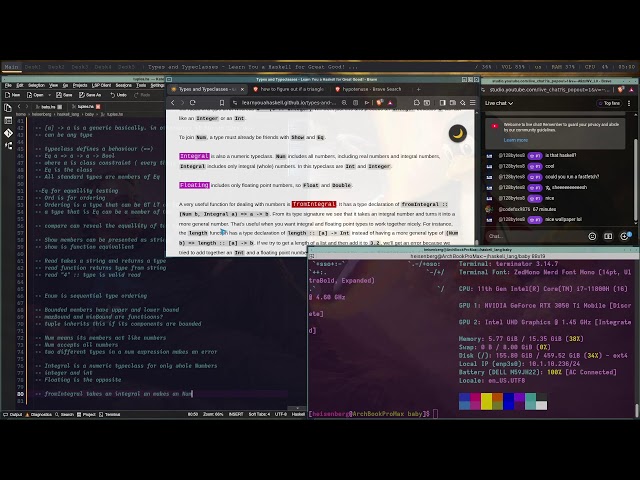Open the Extensions puzzle icon in Brave
640x480 pixels.
[x=416, y=103]
